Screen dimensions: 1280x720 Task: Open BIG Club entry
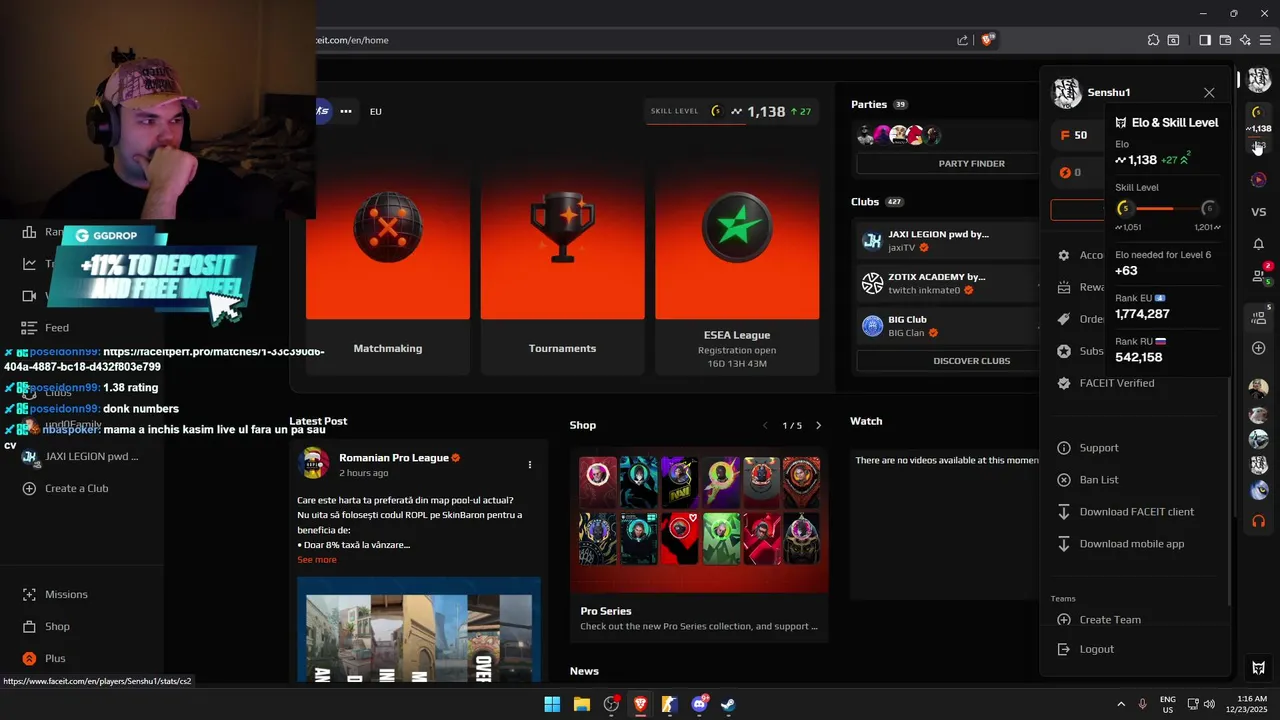[x=948, y=326]
